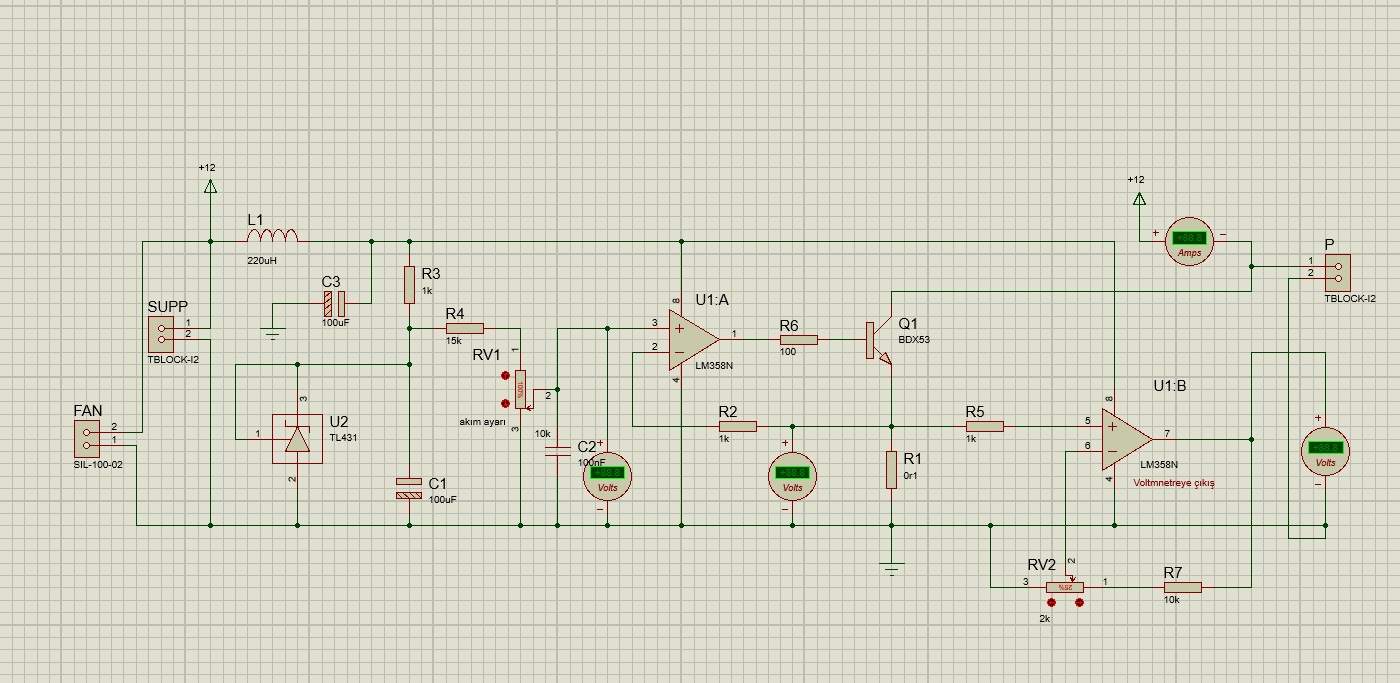Select the SUPP terminal block connector
This screenshot has height=683, width=1400.
click(162, 331)
